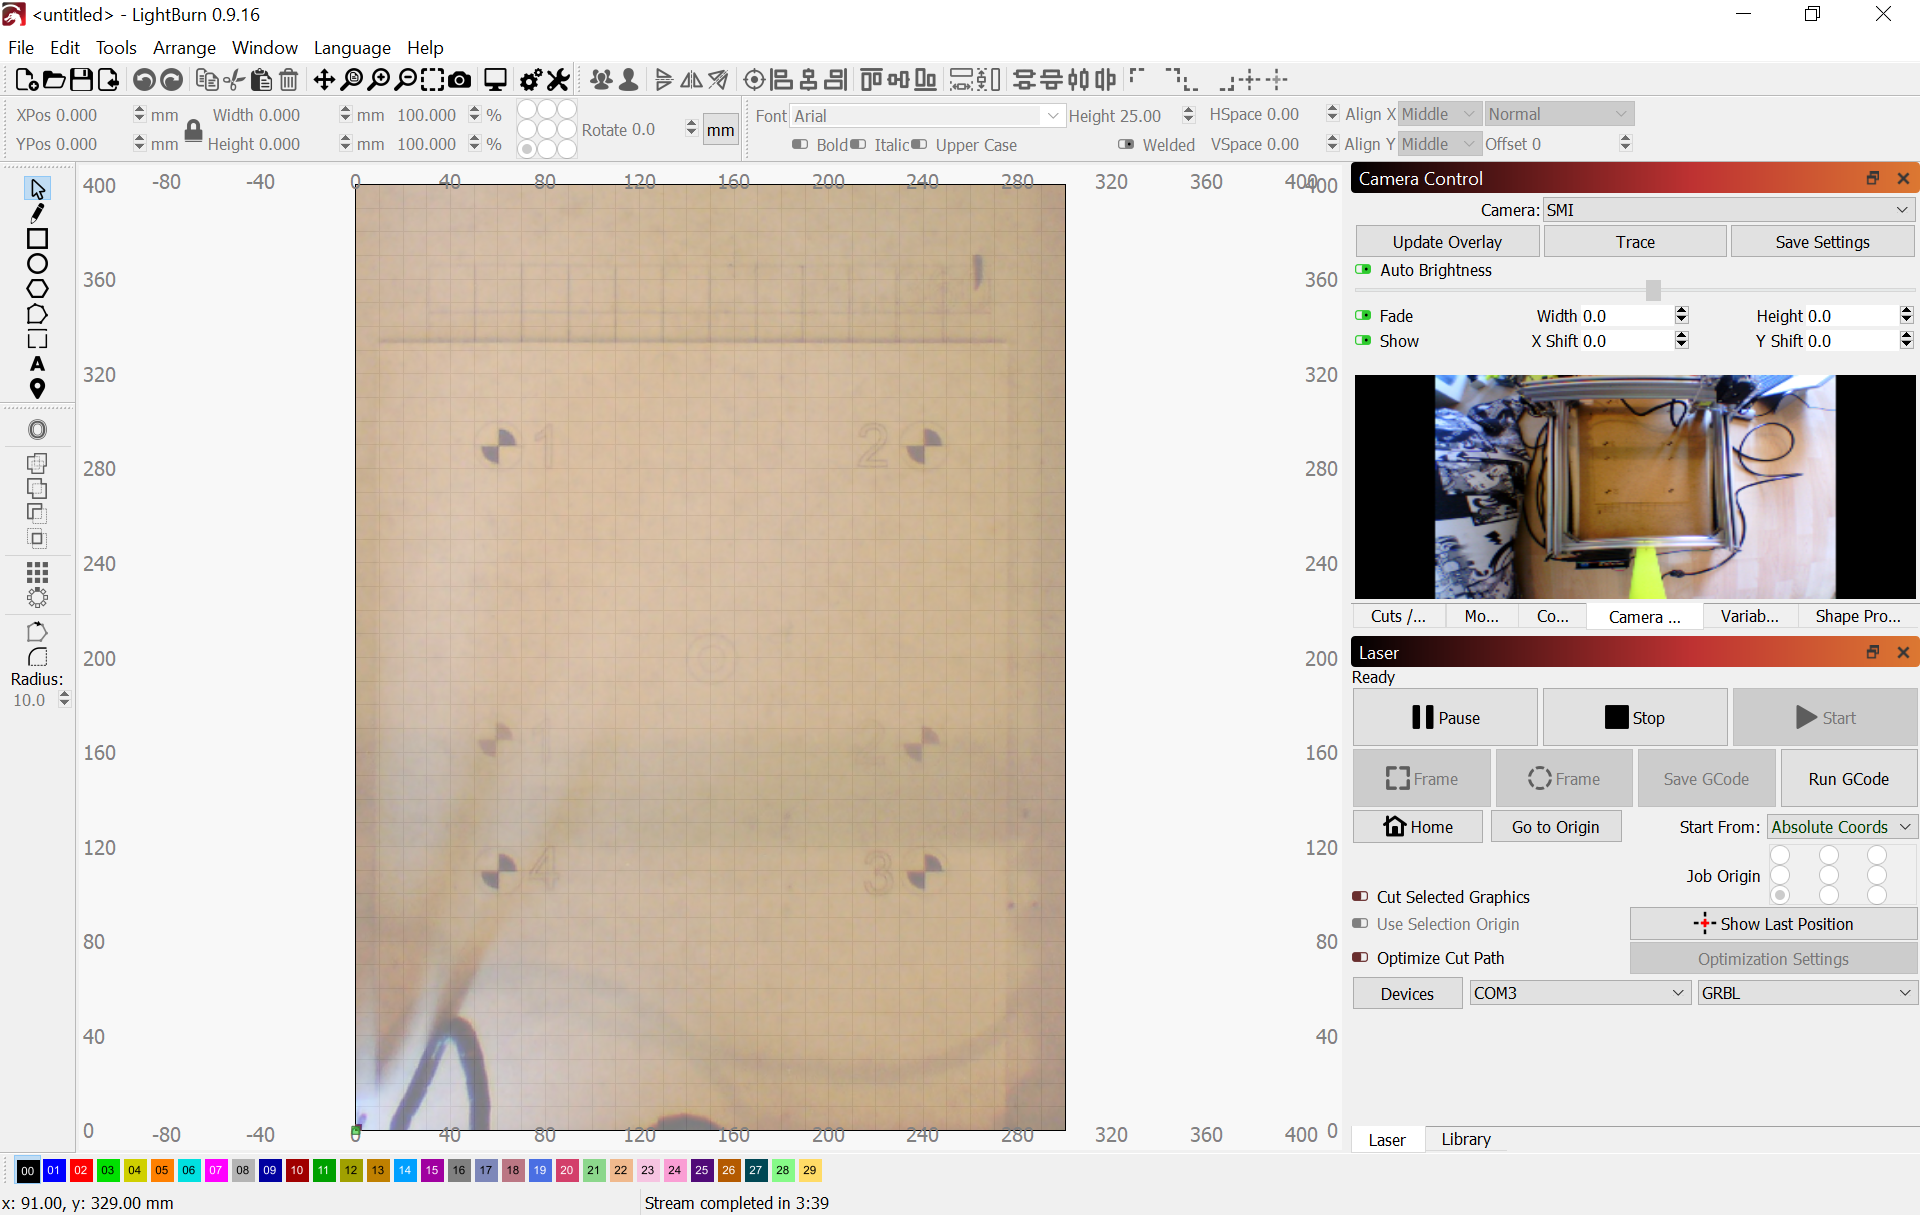Image resolution: width=1920 pixels, height=1215 pixels.
Task: Select the Offset Shapes tool
Action: click(x=37, y=430)
